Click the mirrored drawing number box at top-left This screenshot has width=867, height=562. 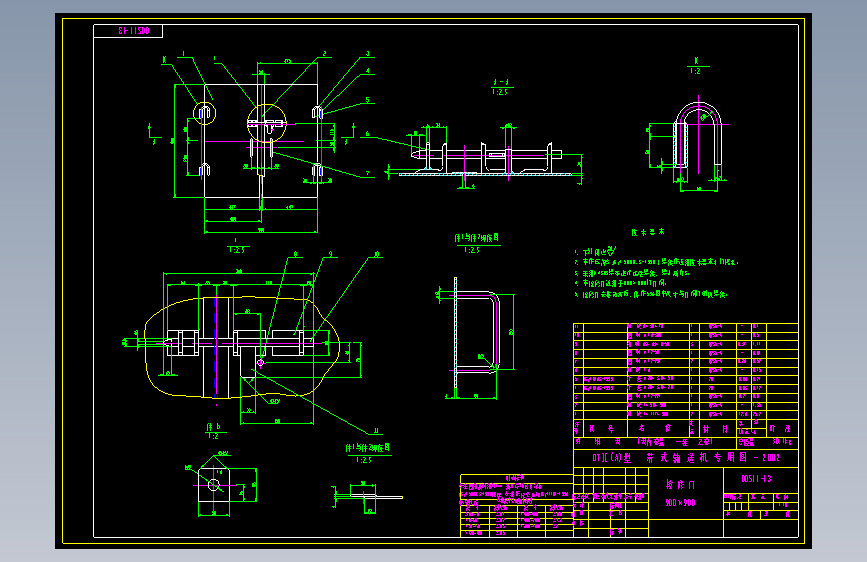coord(128,31)
